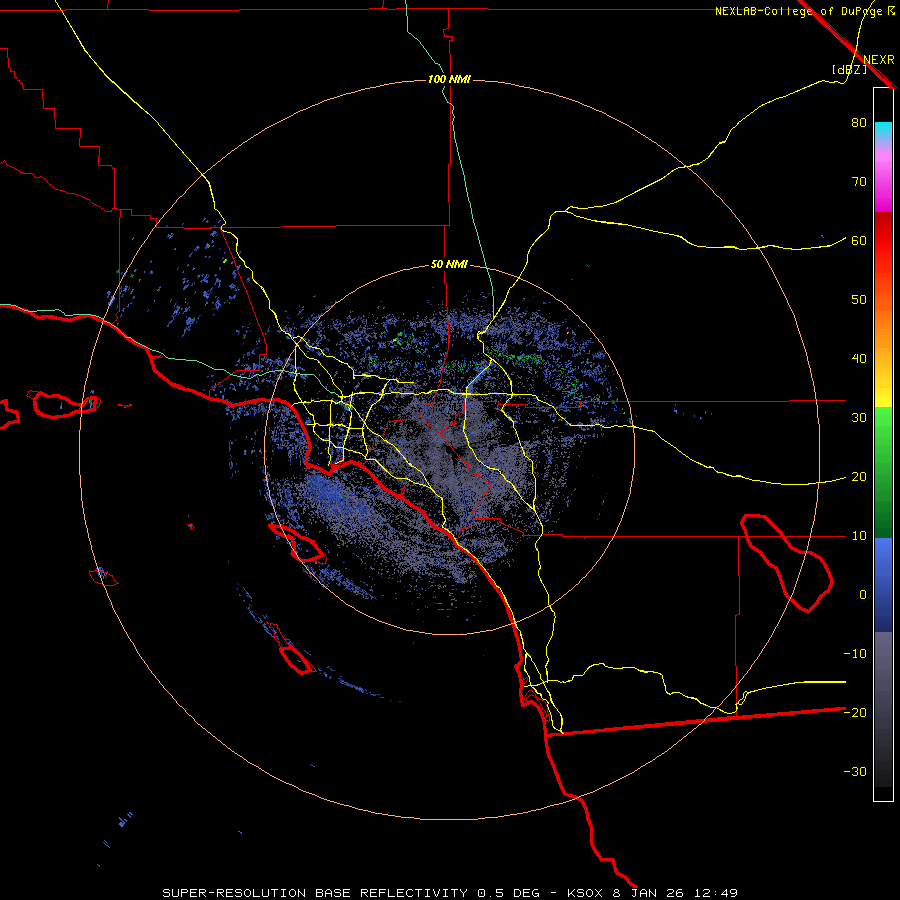This screenshot has height=900, width=900.
Task: Click the 80 value on the dBZ scale
Action: click(x=859, y=123)
